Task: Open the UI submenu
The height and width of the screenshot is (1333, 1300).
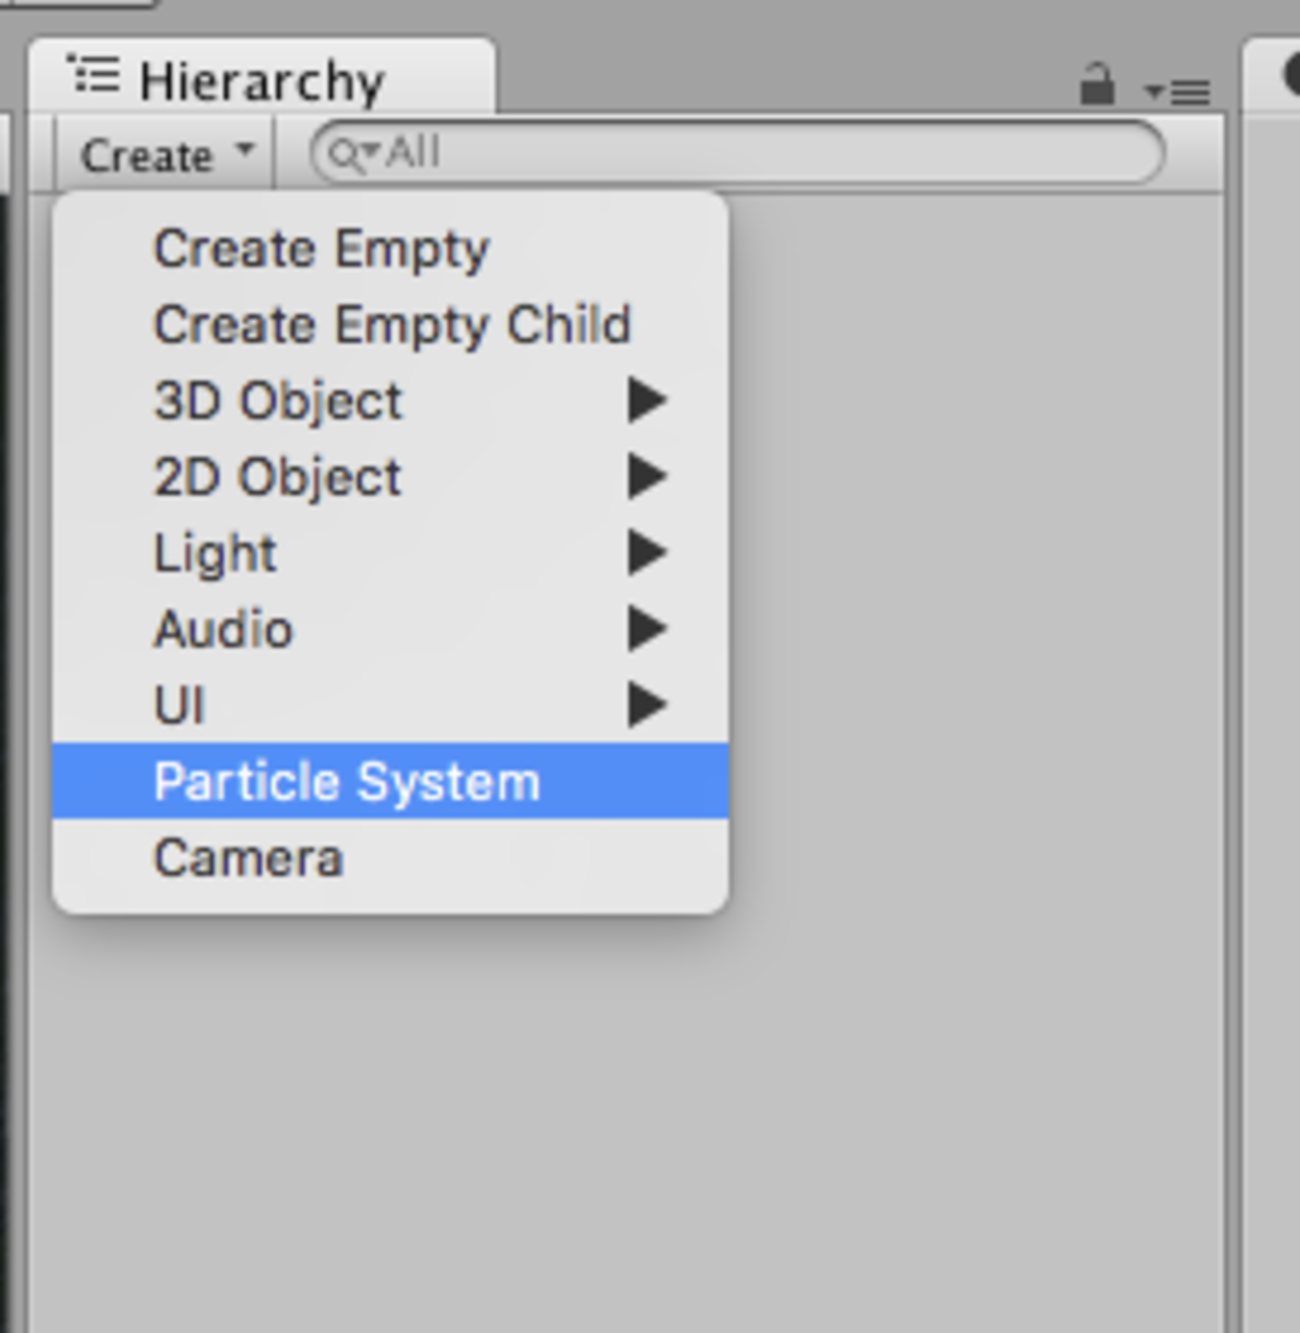Action: pyautogui.click(x=390, y=704)
